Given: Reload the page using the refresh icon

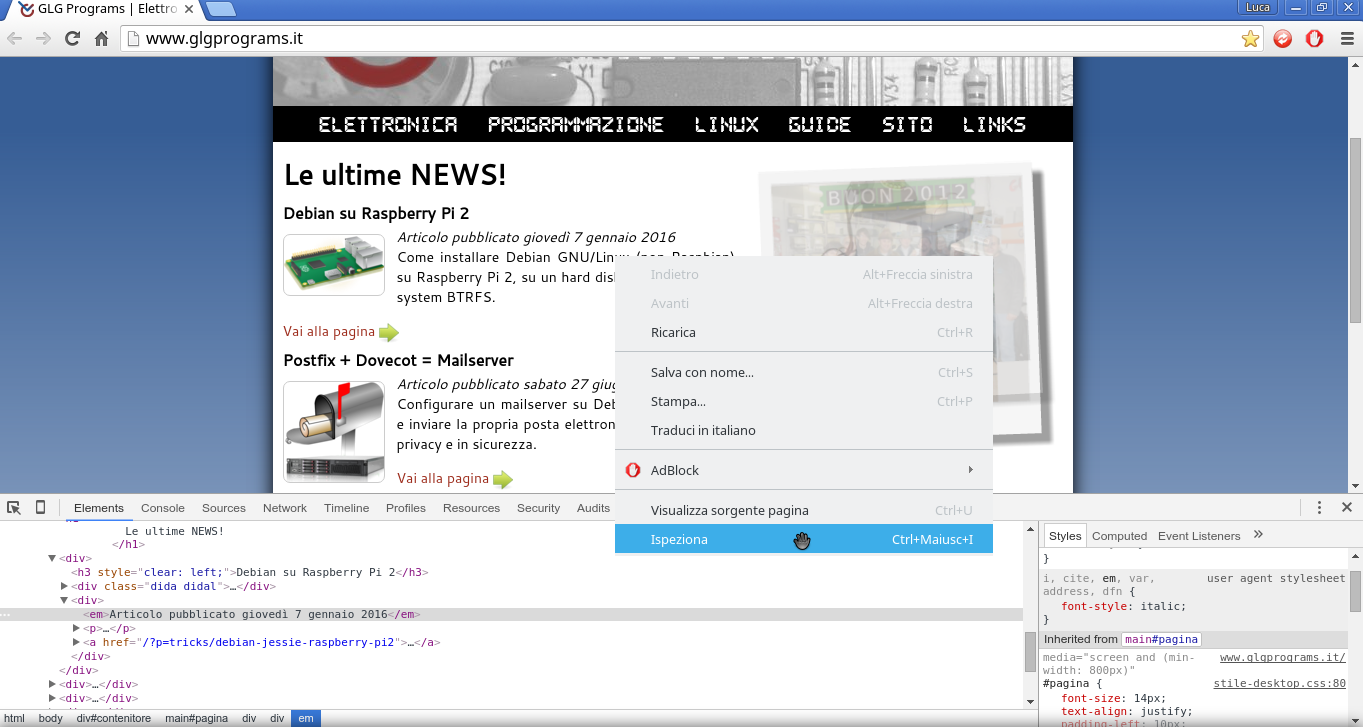Looking at the screenshot, I should [70, 39].
